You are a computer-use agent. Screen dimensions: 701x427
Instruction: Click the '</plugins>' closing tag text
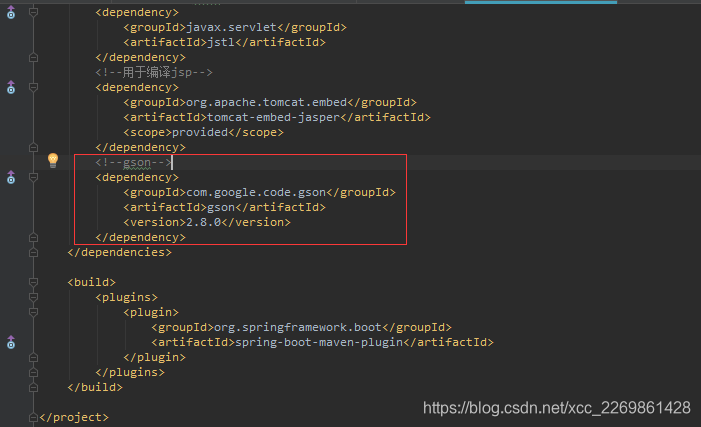[130, 372]
